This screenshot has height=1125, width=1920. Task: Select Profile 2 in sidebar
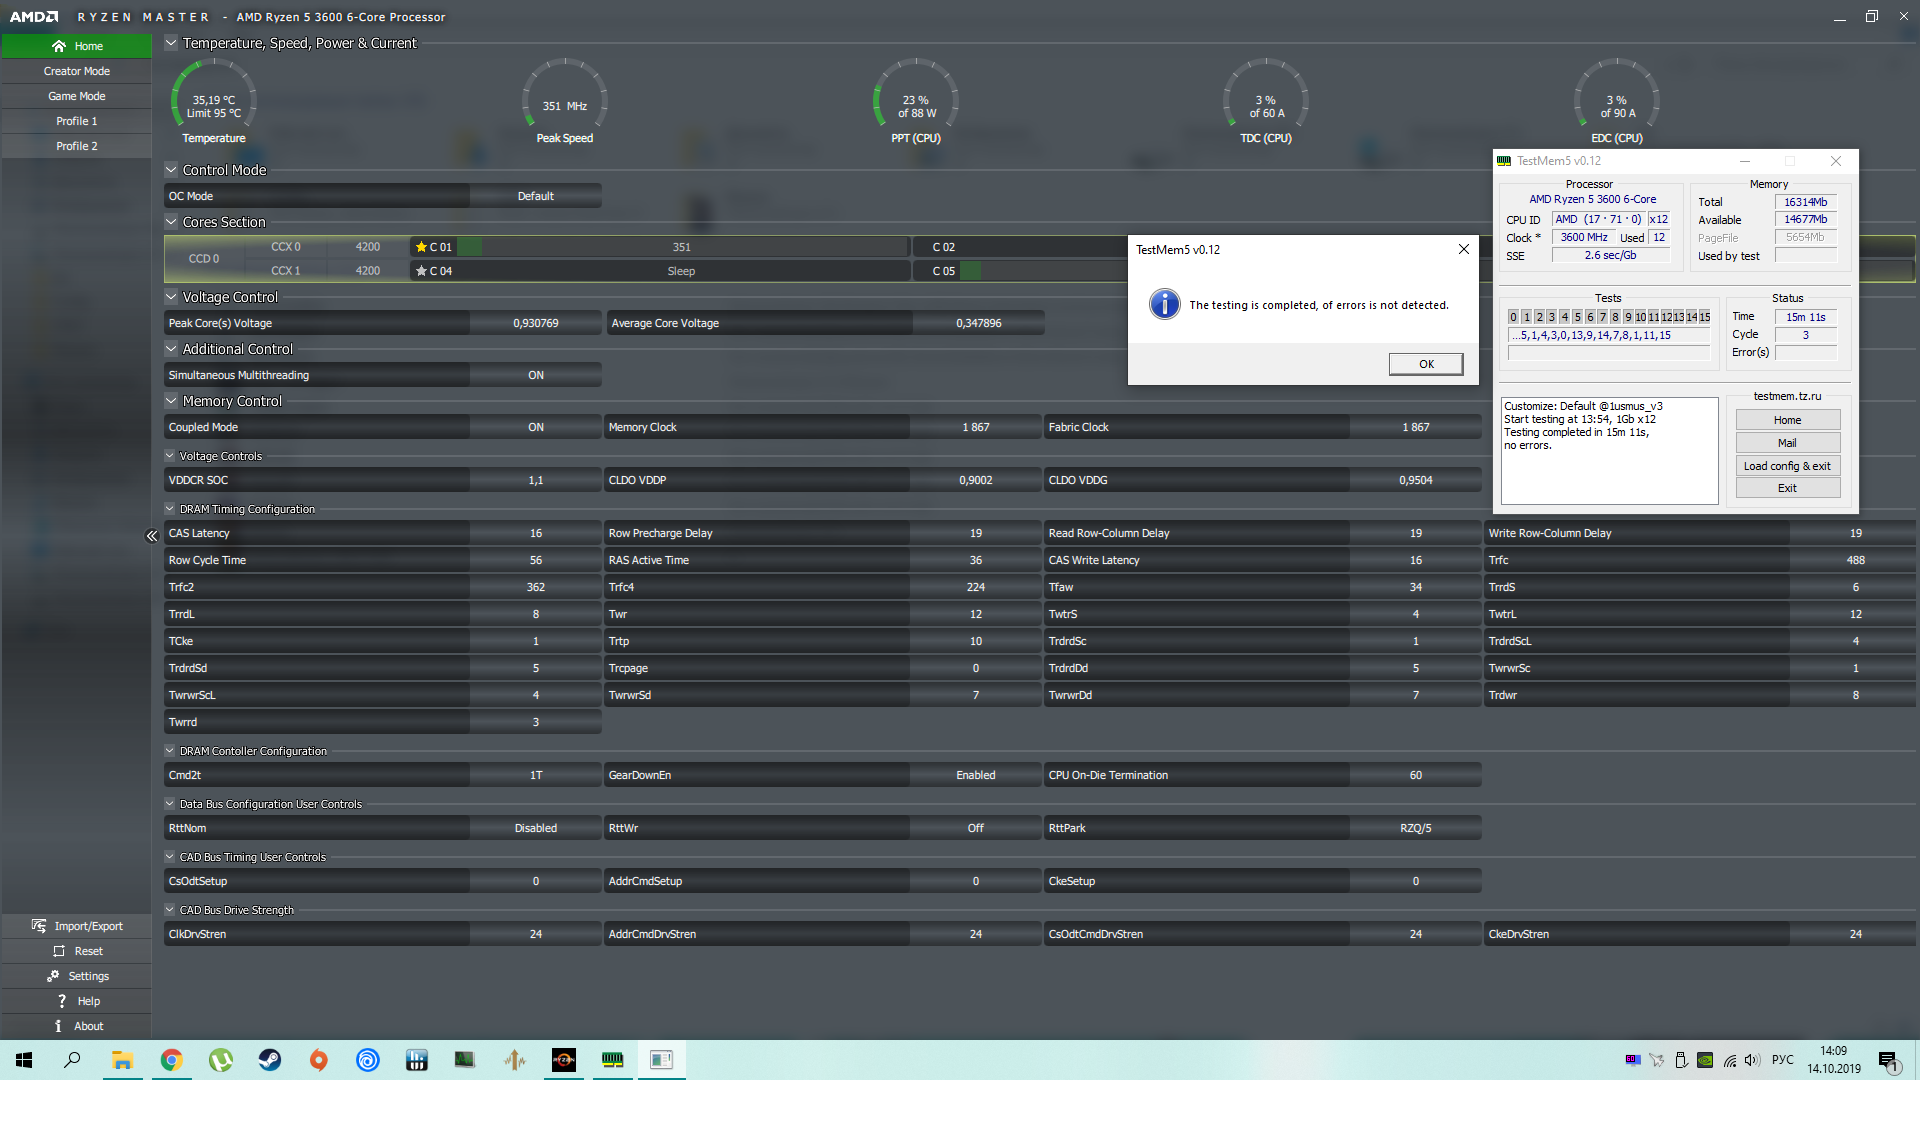(x=76, y=146)
